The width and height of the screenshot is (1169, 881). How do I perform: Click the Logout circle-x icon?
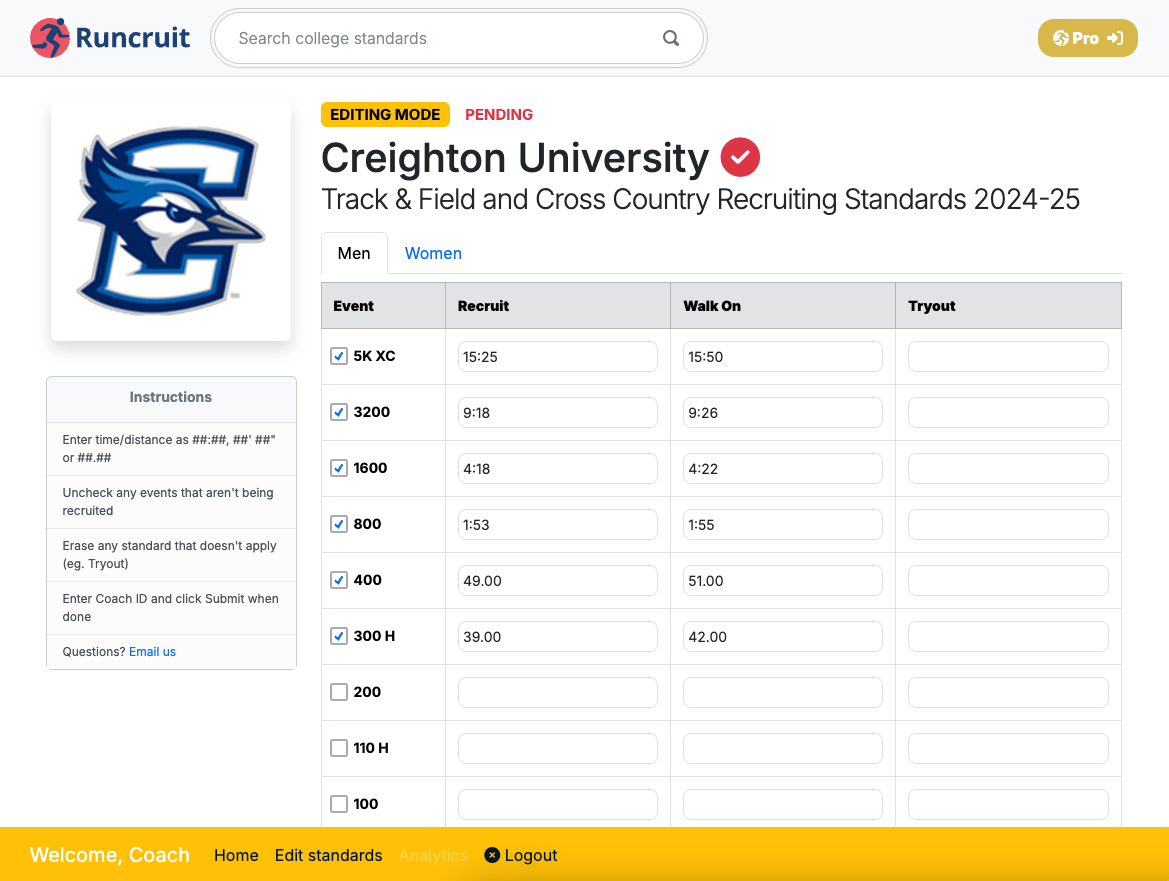492,855
